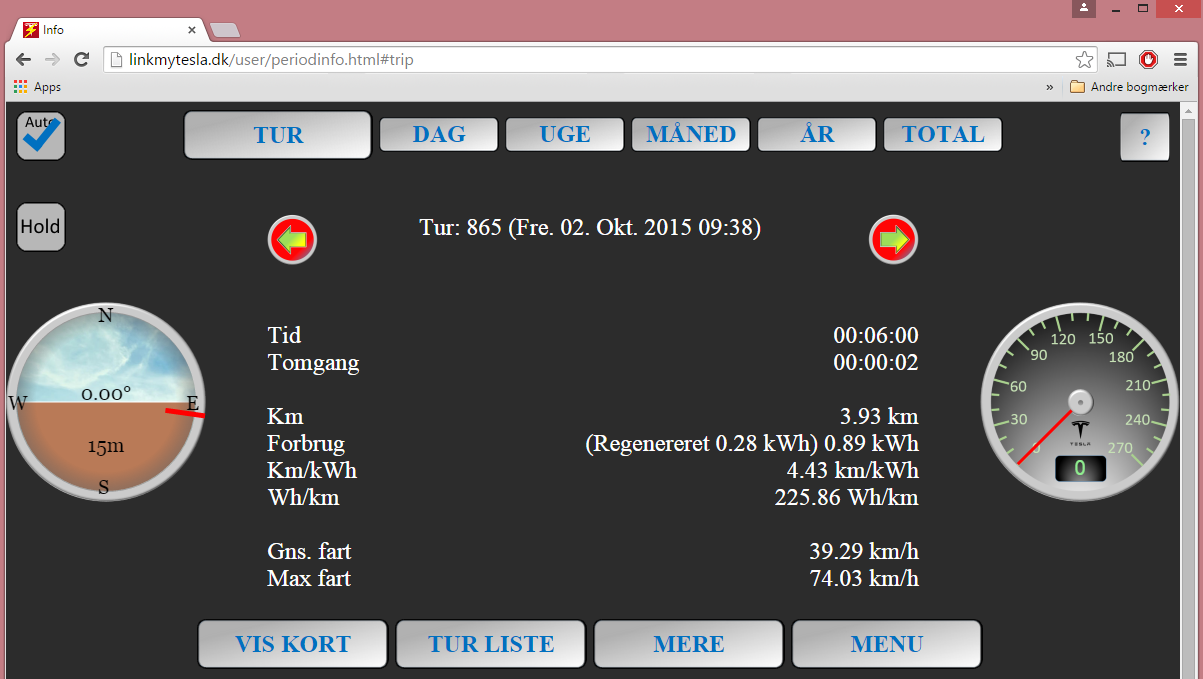Open the Apps shortcut in bookmarks bar
The width and height of the screenshot is (1203, 679).
pyautogui.click(x=37, y=87)
